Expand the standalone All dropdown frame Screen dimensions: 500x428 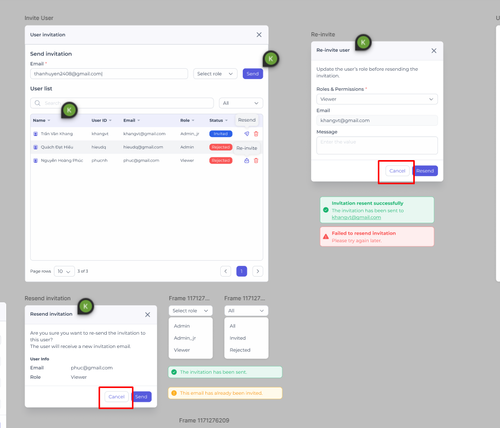coord(246,311)
